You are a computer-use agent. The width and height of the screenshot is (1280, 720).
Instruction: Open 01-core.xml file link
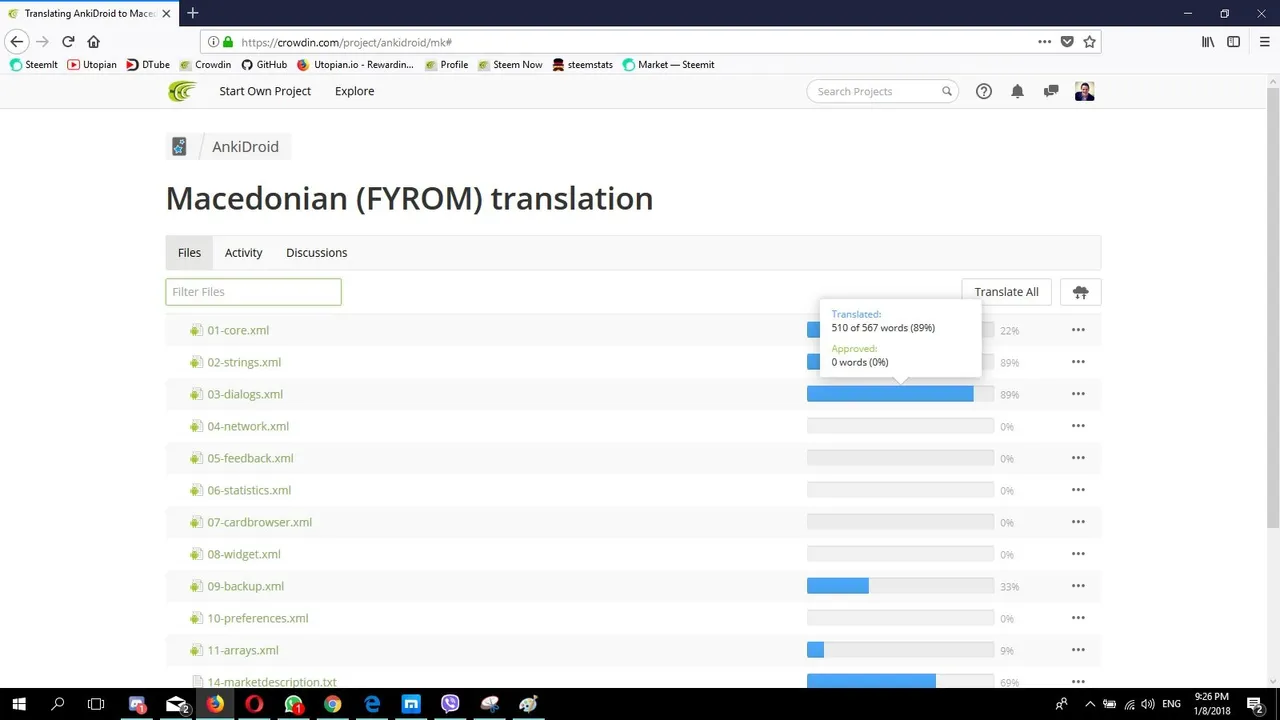click(238, 330)
